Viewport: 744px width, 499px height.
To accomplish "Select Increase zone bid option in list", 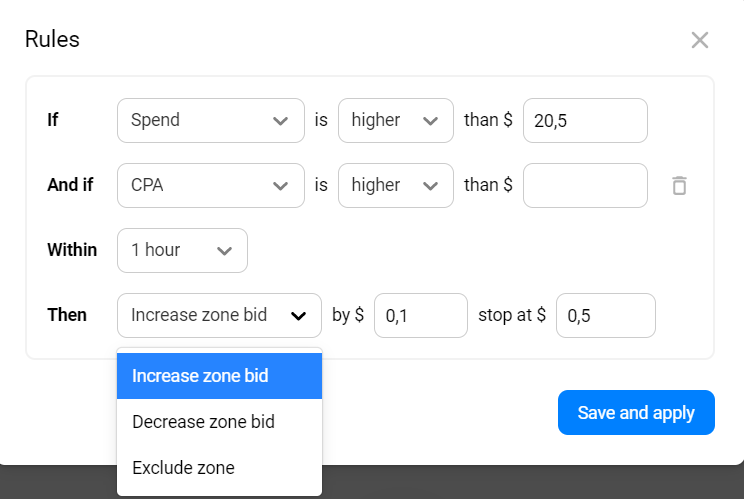I will (219, 376).
